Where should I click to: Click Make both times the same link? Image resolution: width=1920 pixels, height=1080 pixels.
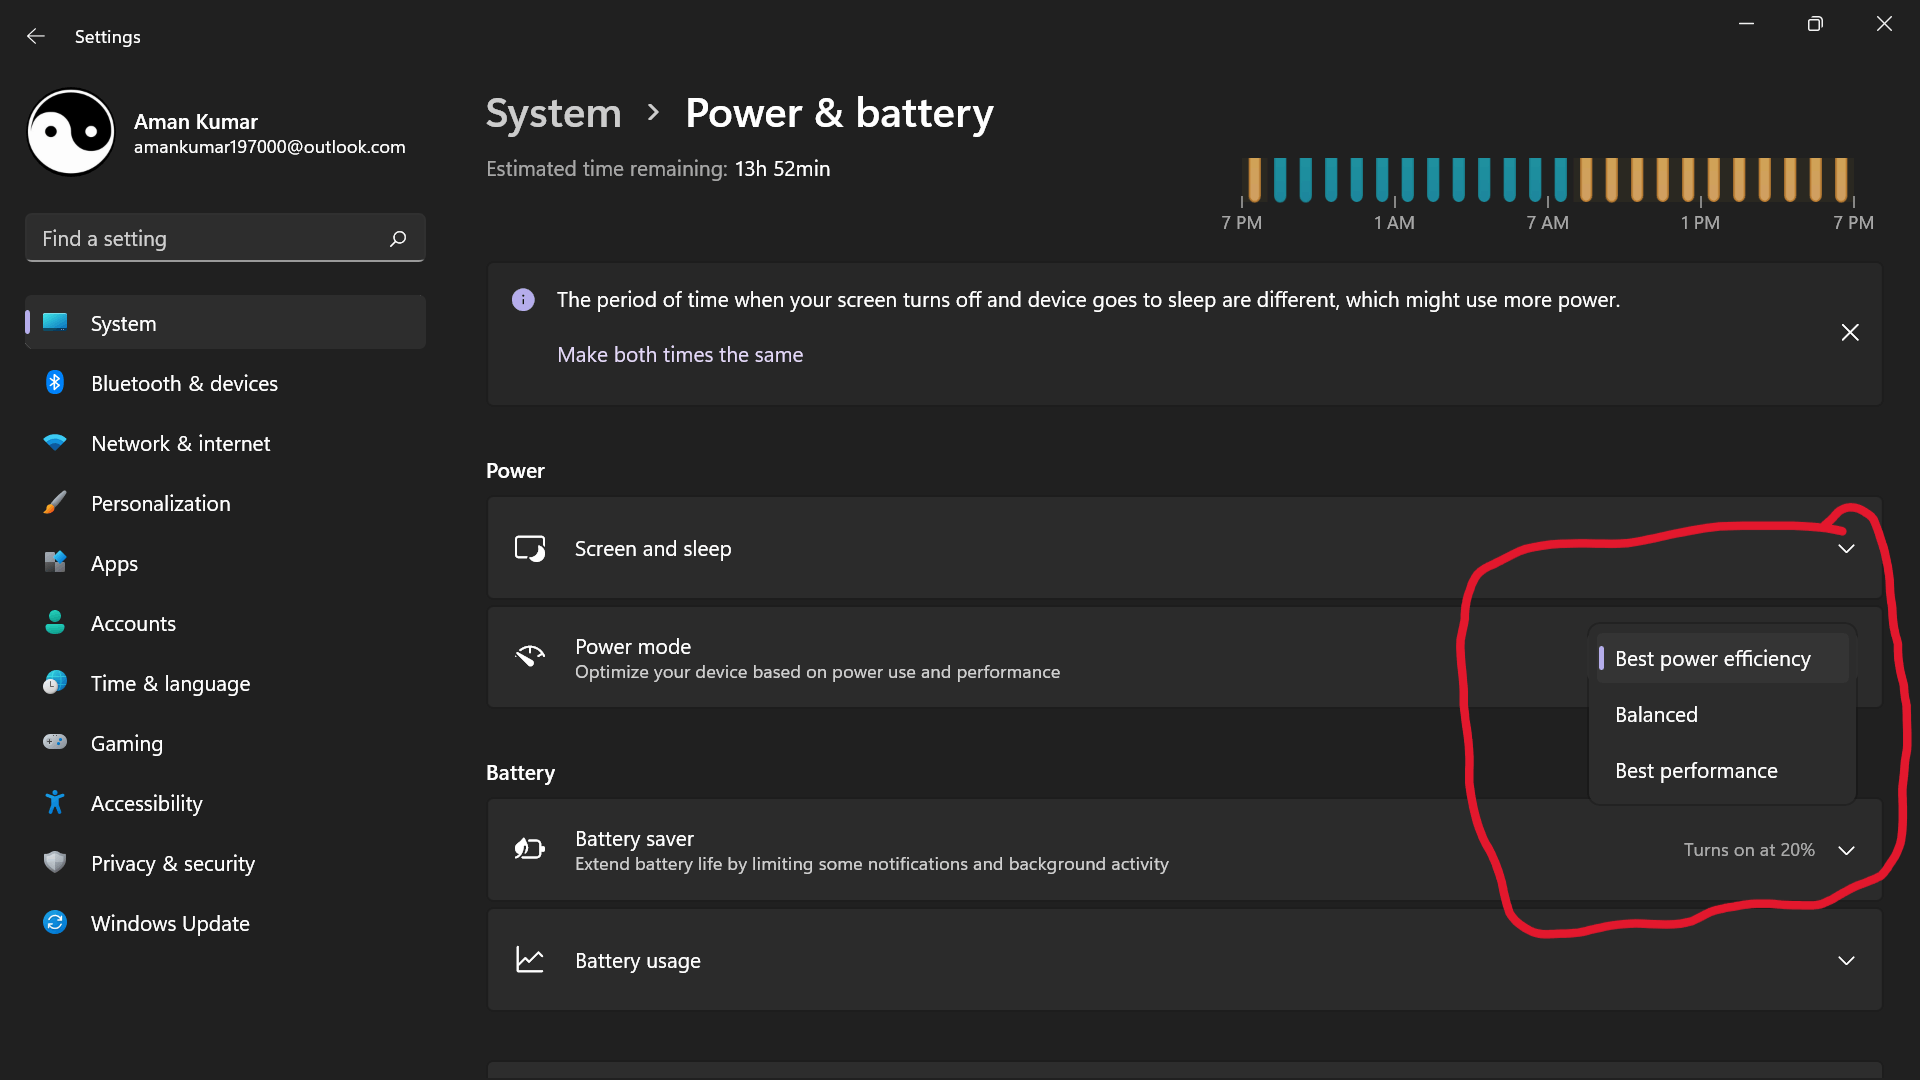pyautogui.click(x=680, y=355)
